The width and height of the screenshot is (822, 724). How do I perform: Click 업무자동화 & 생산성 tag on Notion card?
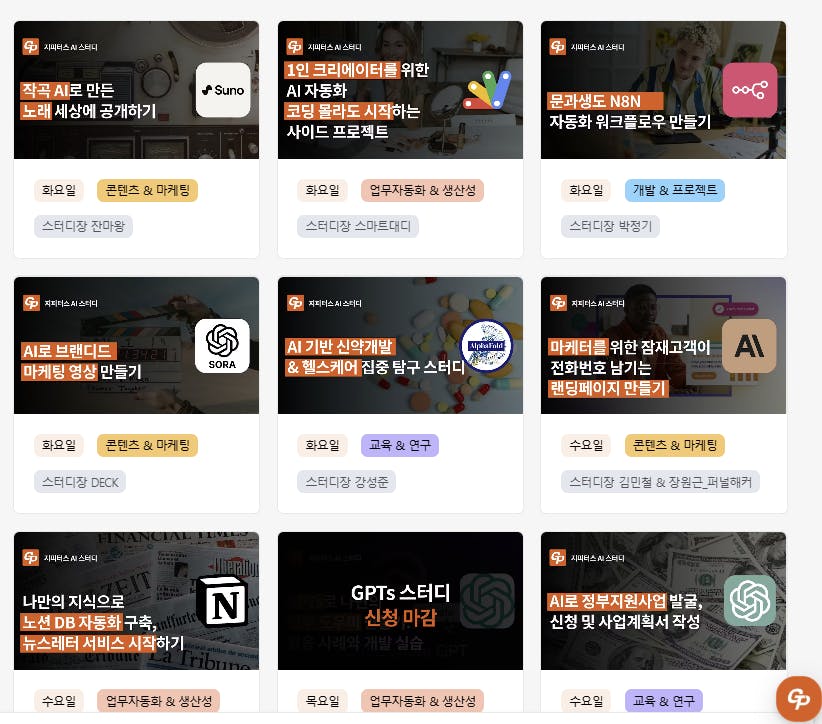pyautogui.click(x=159, y=701)
